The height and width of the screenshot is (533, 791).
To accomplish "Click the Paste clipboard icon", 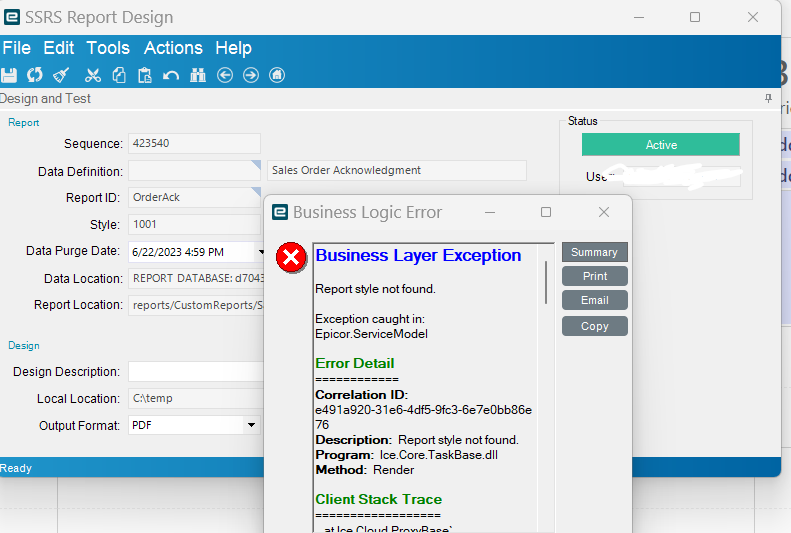I will click(x=145, y=76).
